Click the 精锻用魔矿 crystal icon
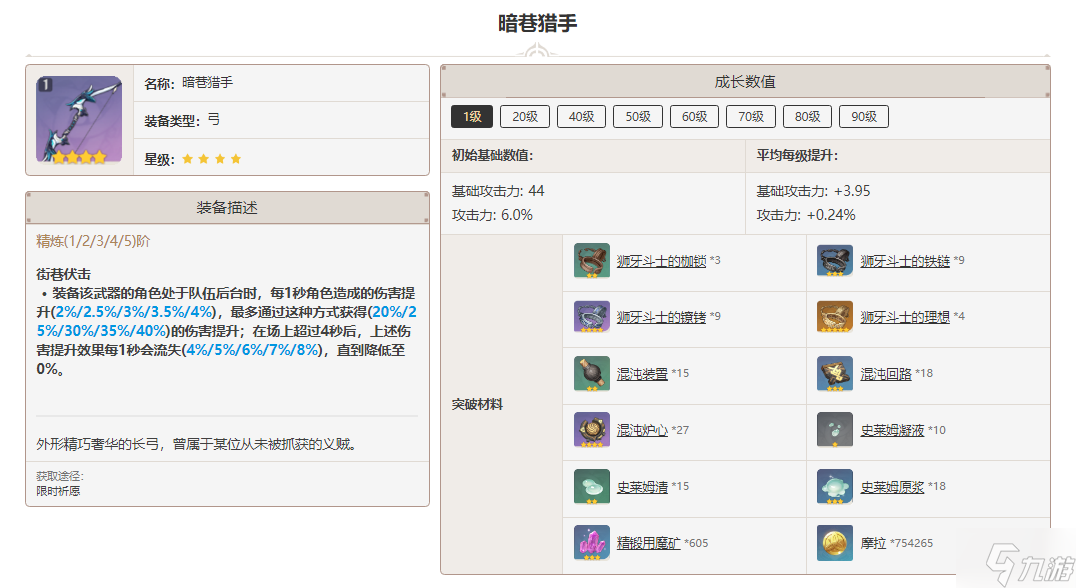 tap(592, 543)
